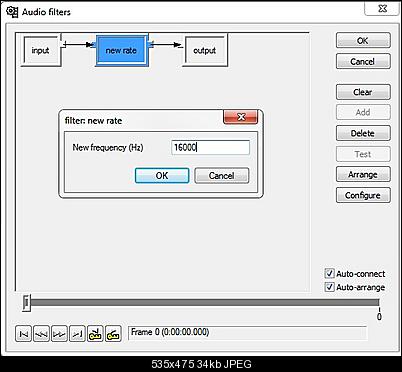
Task: Select the input filter node
Action: click(41, 51)
